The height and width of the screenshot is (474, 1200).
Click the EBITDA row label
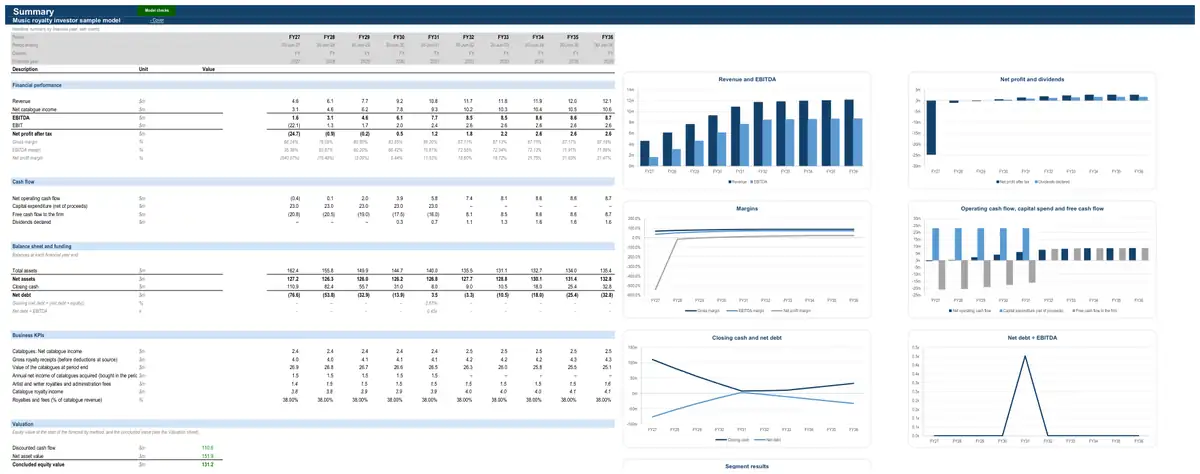tap(20, 117)
